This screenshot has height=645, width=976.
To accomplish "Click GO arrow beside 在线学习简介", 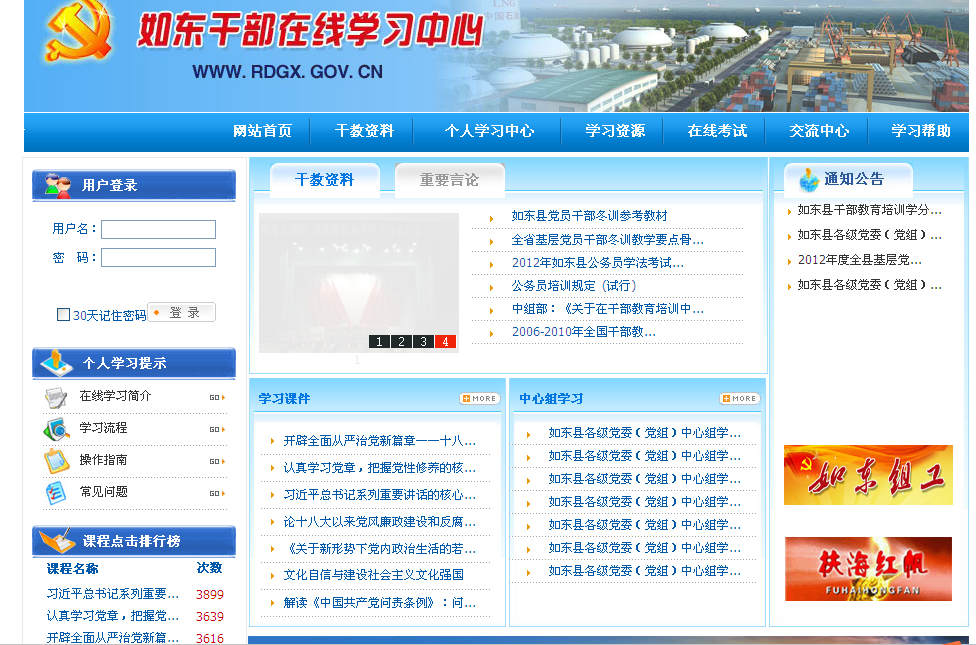I will point(215,397).
